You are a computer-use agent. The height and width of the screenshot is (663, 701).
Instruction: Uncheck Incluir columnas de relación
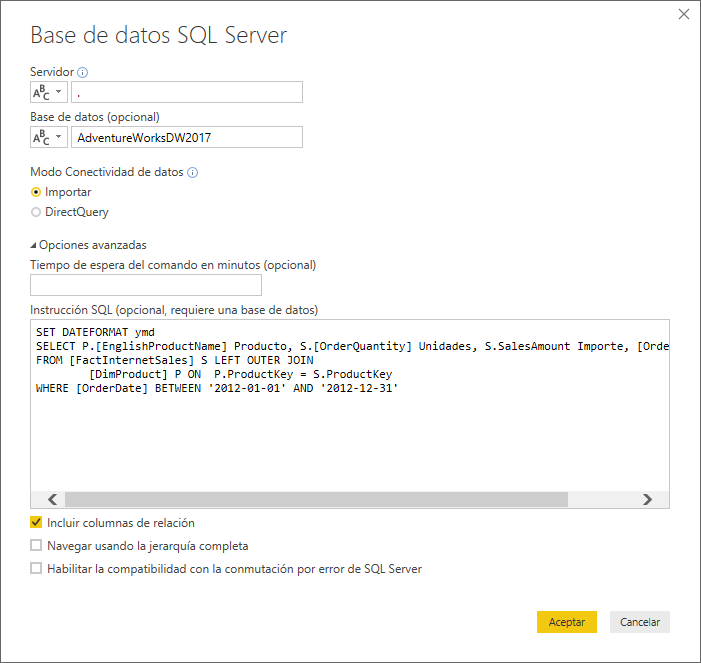pos(37,522)
